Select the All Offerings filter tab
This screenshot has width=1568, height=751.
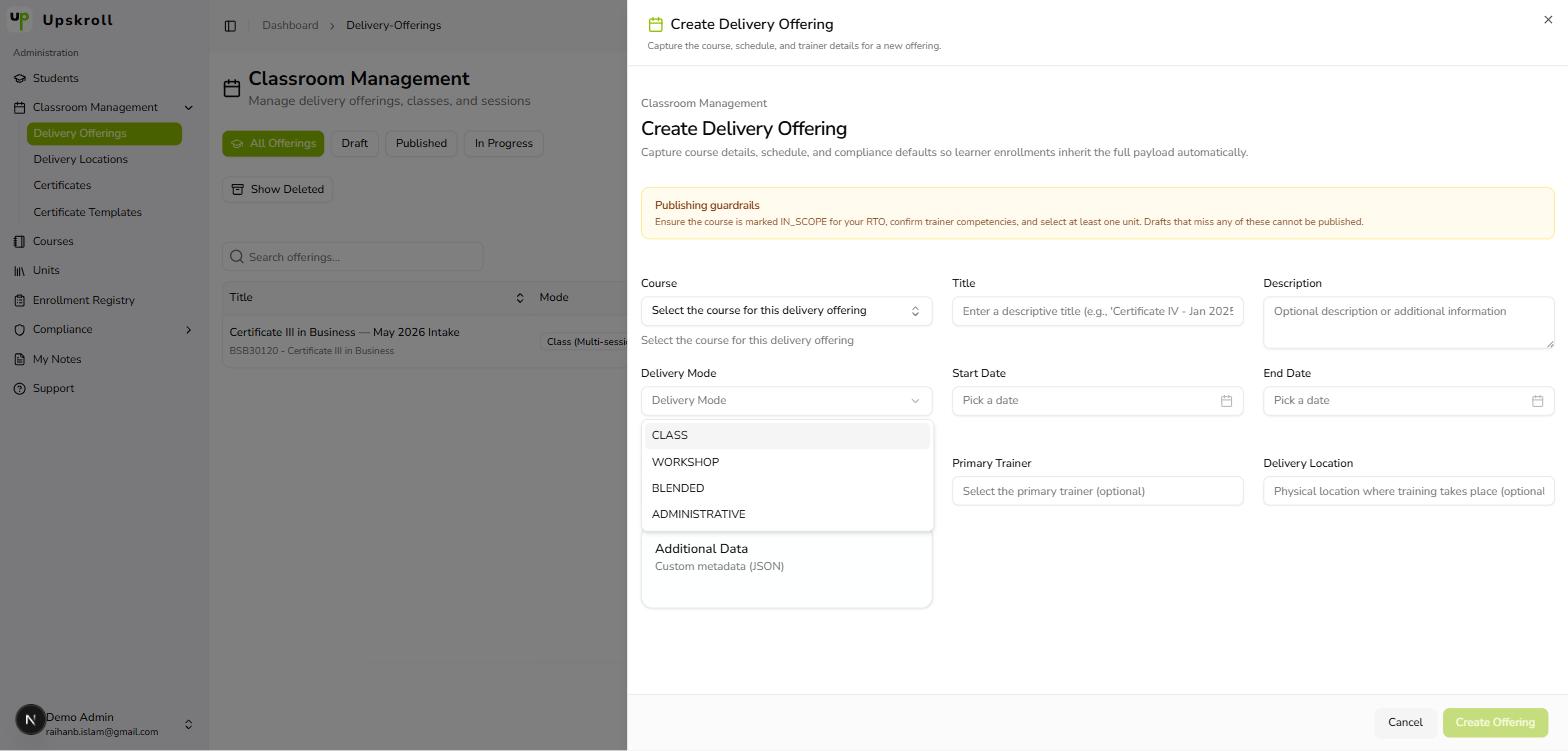click(x=273, y=143)
